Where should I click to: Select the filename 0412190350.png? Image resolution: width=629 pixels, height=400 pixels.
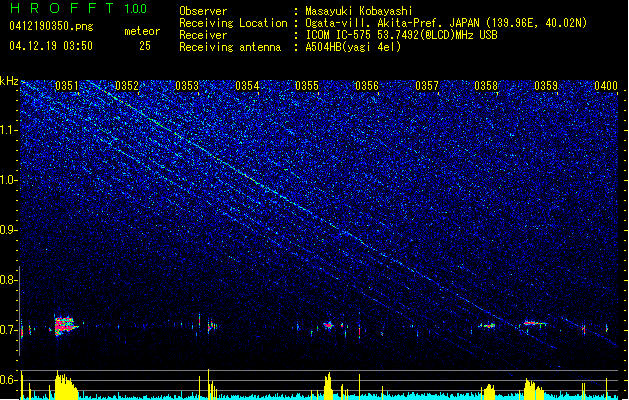[x=51, y=26]
